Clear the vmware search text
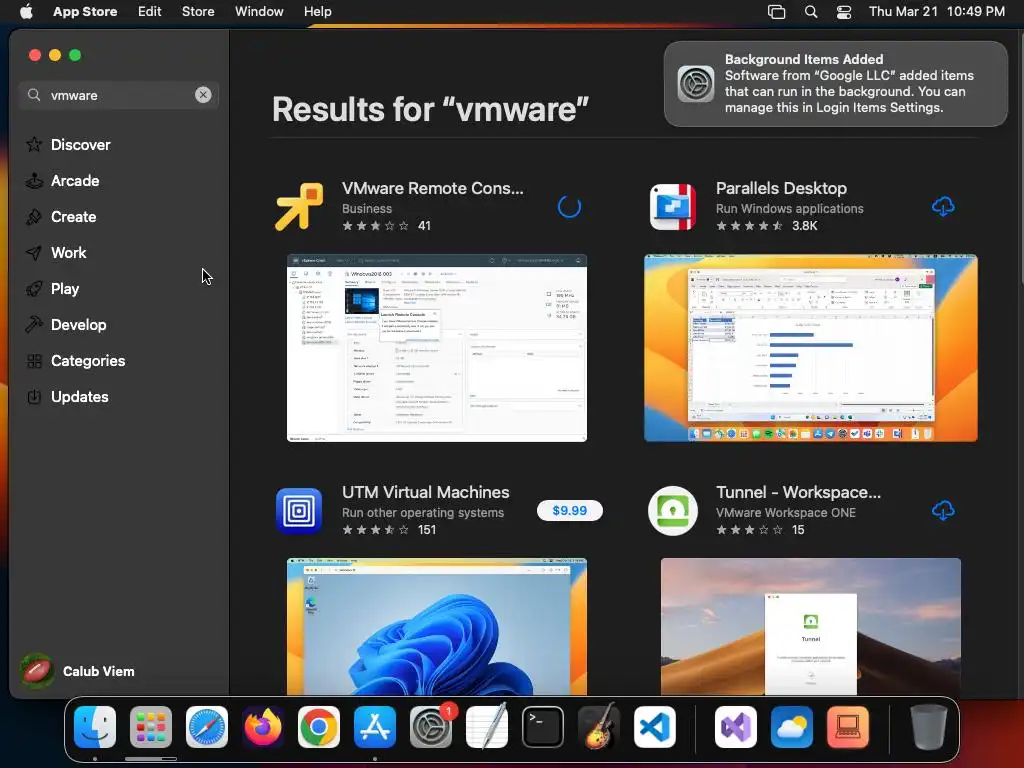The image size is (1024, 768). (x=203, y=95)
